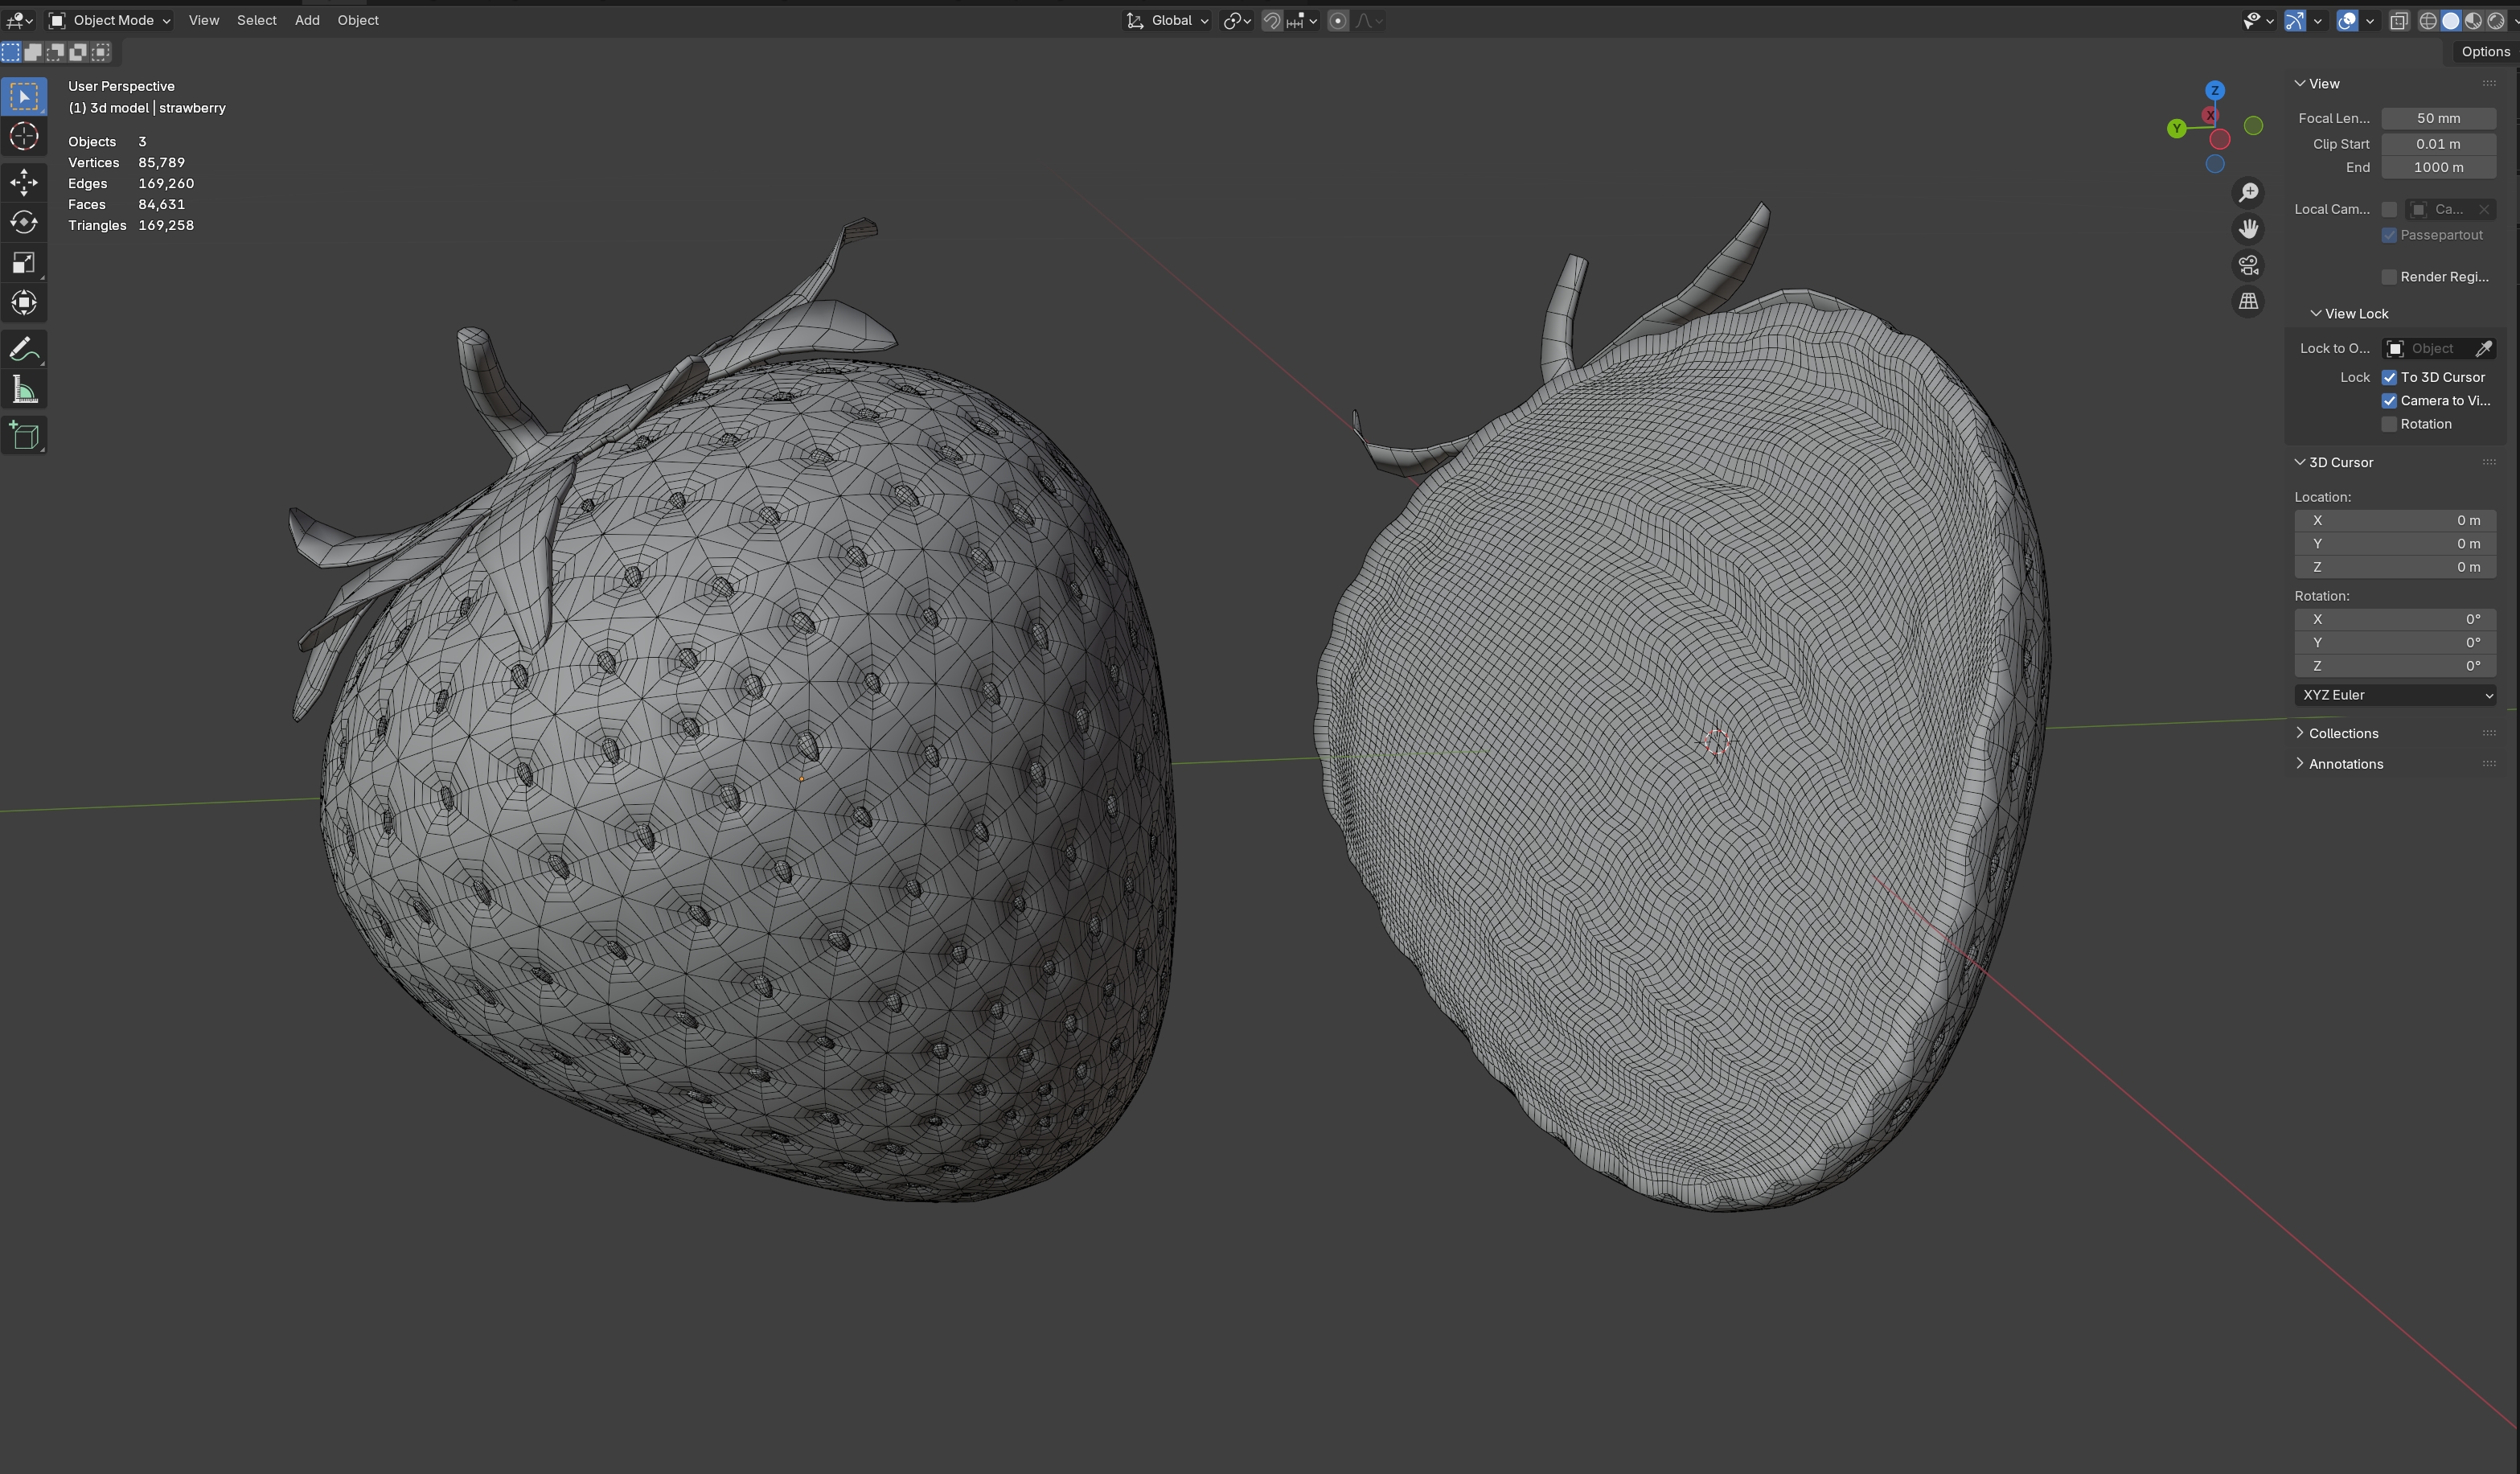The height and width of the screenshot is (1474, 2520).
Task: Open the Select menu
Action: pyautogui.click(x=256, y=20)
